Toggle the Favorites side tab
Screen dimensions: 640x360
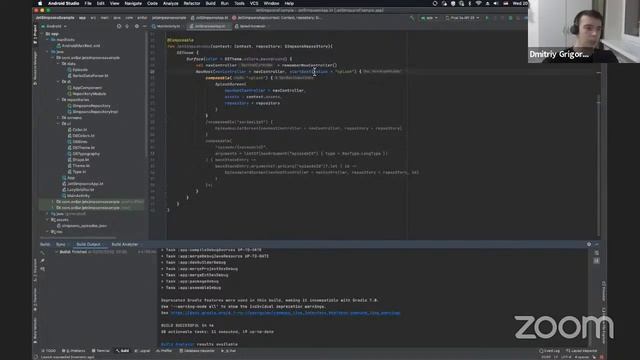(x=35, y=299)
